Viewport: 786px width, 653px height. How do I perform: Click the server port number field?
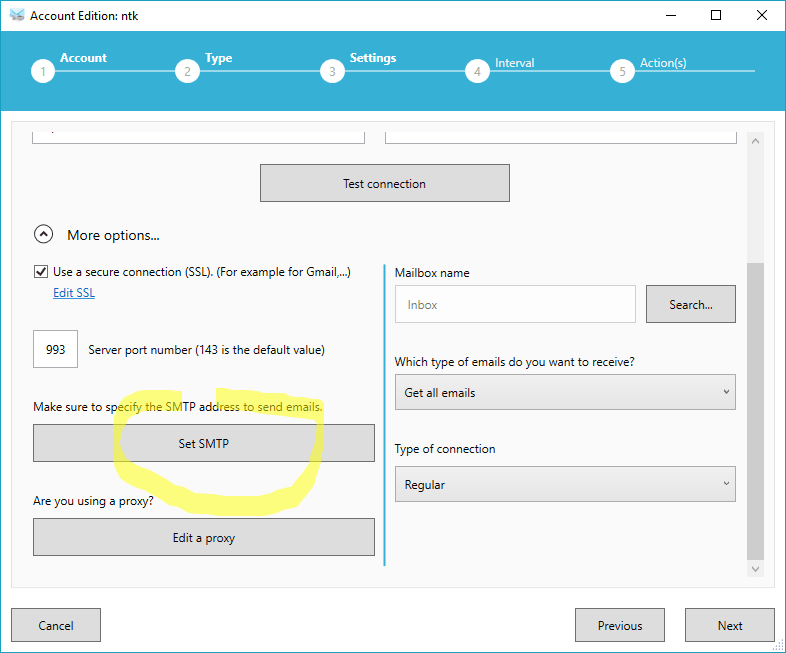[x=55, y=349]
